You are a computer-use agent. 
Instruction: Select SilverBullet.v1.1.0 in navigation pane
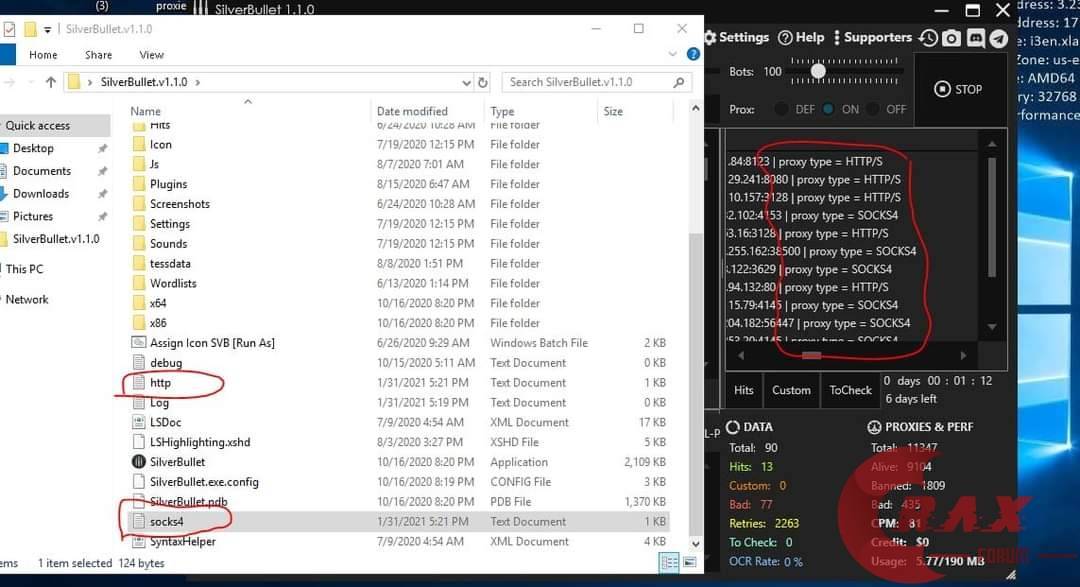(x=56, y=239)
